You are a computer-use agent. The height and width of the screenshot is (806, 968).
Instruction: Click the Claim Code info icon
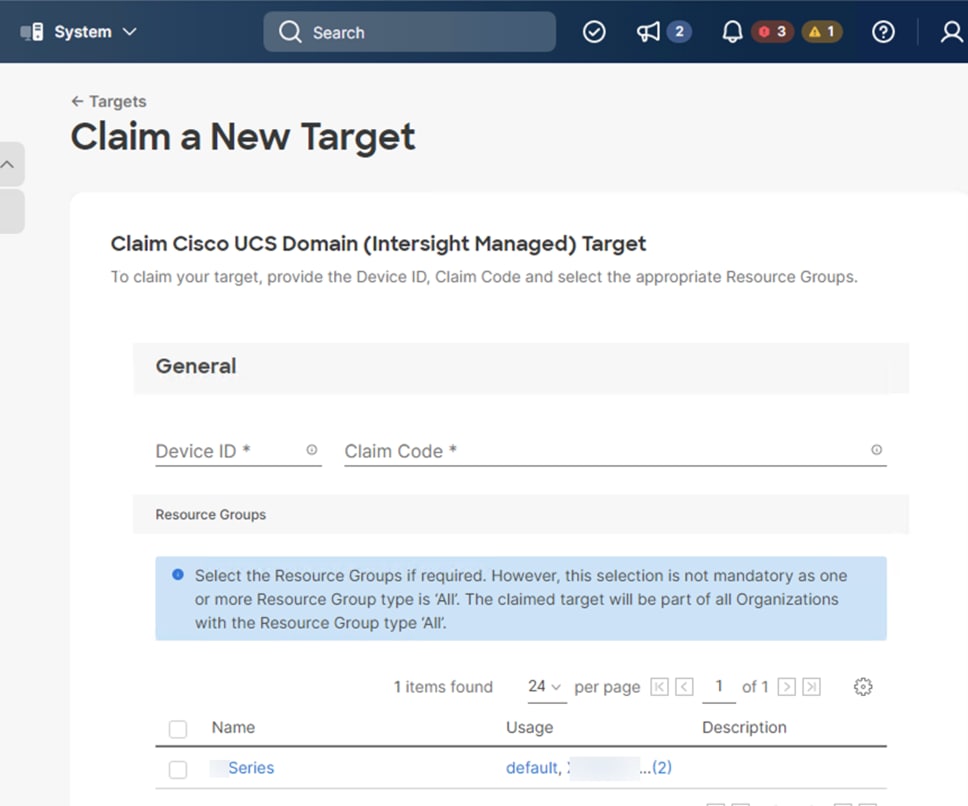[877, 450]
